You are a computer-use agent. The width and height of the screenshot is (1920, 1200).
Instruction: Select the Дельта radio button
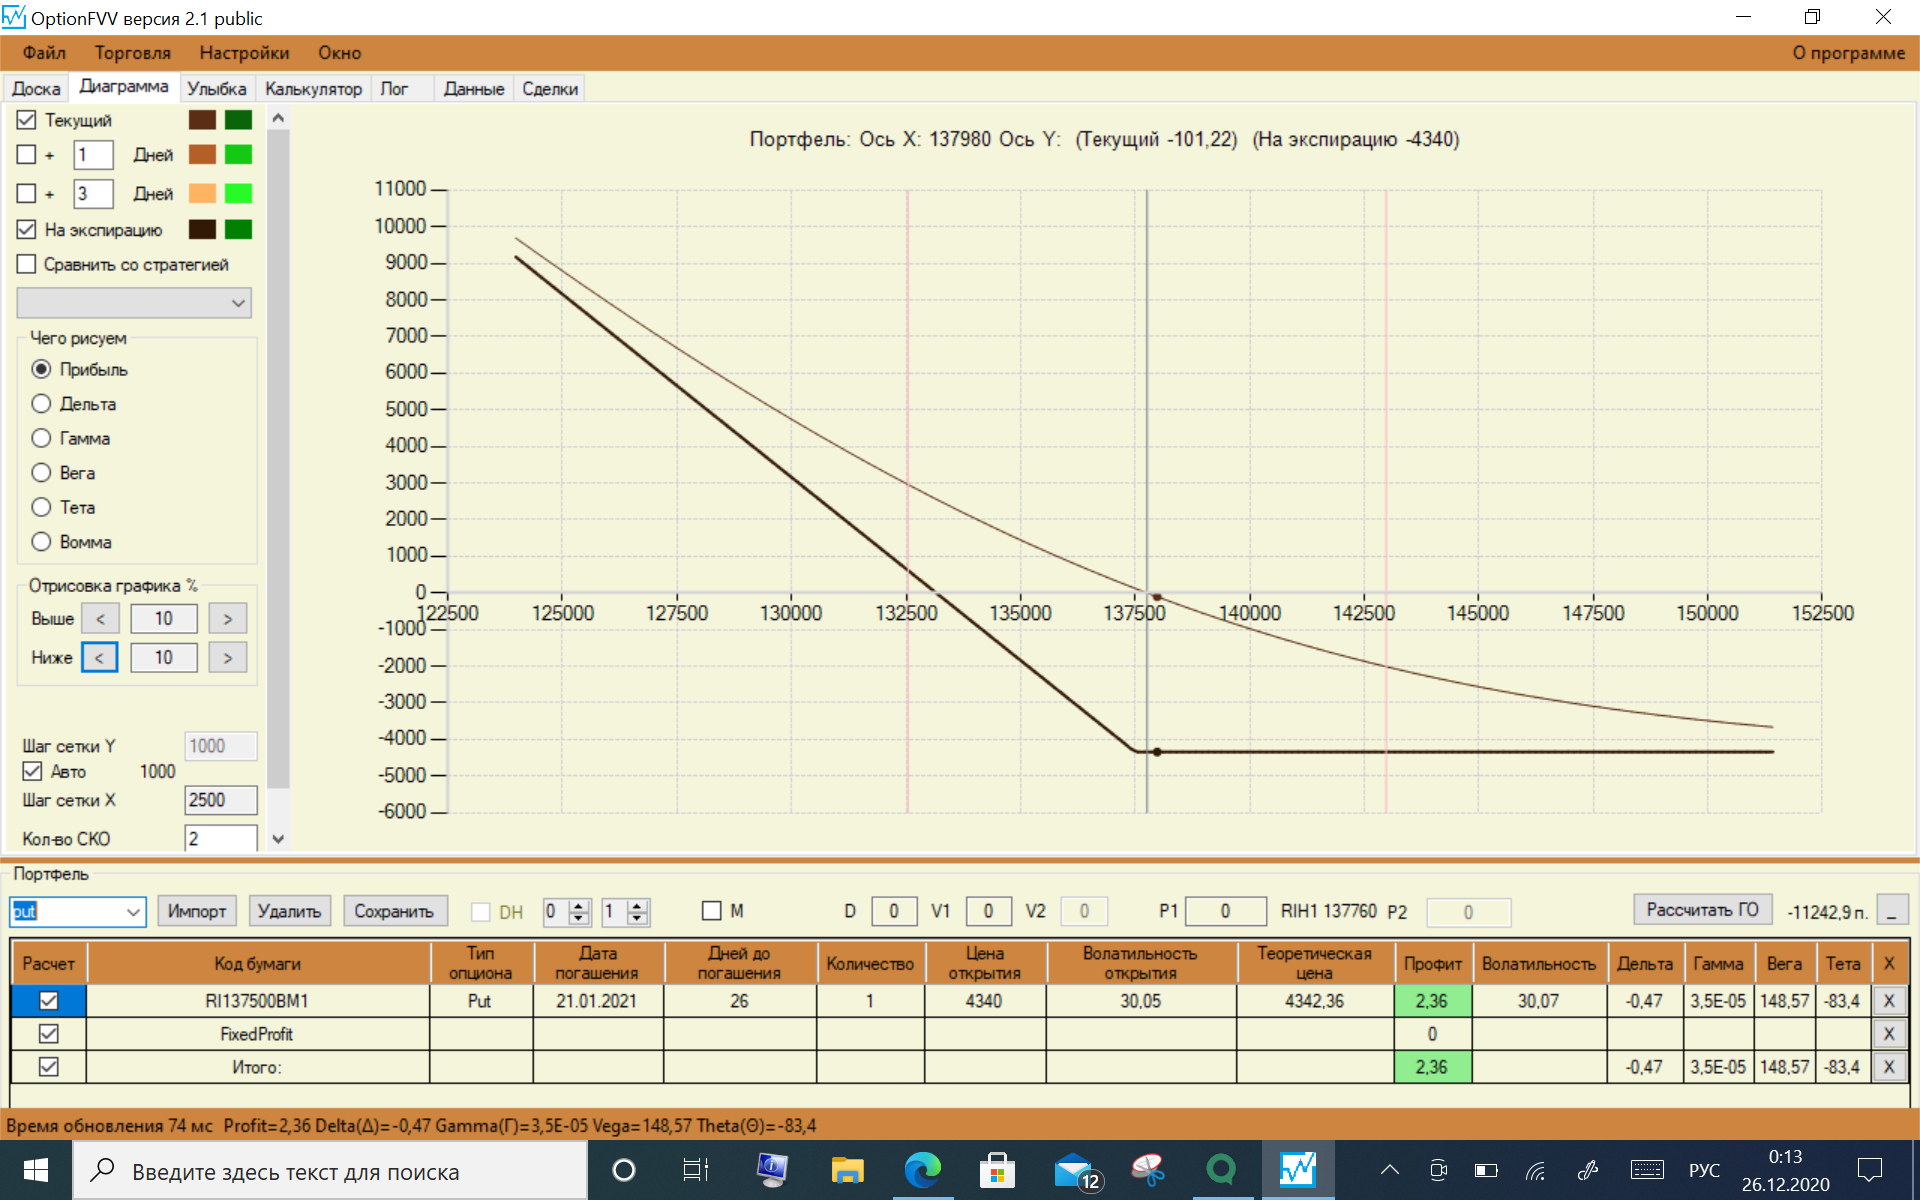(41, 404)
